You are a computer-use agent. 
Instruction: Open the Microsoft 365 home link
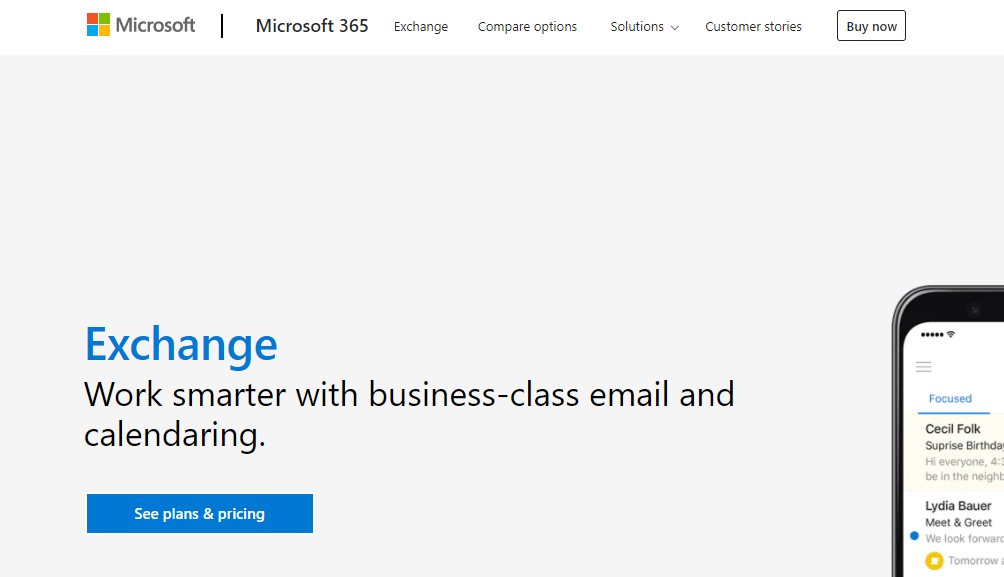click(x=312, y=26)
